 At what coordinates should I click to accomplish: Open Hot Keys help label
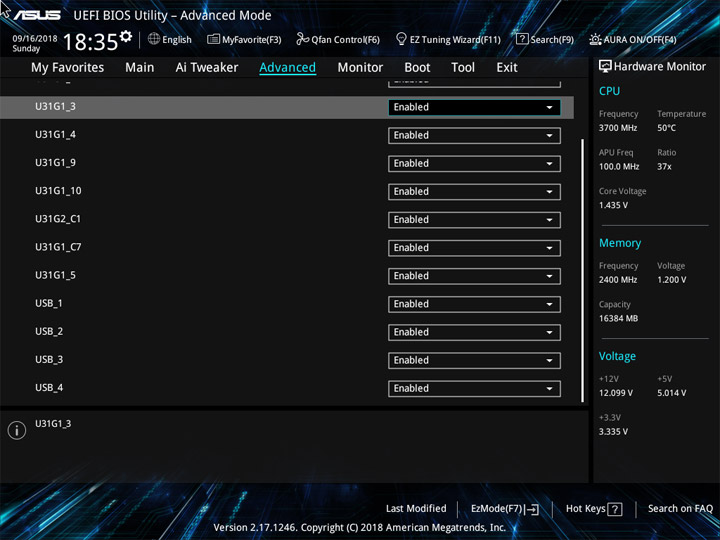coord(585,508)
